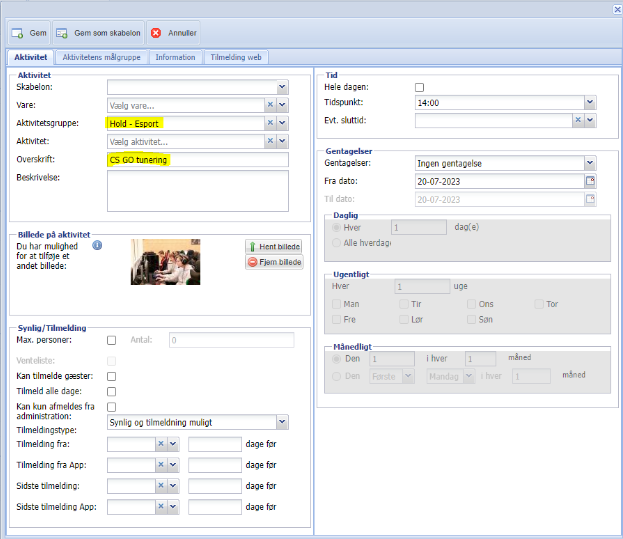623x539 pixels.
Task: Click the blue info icon beside picture
Action: click(98, 244)
